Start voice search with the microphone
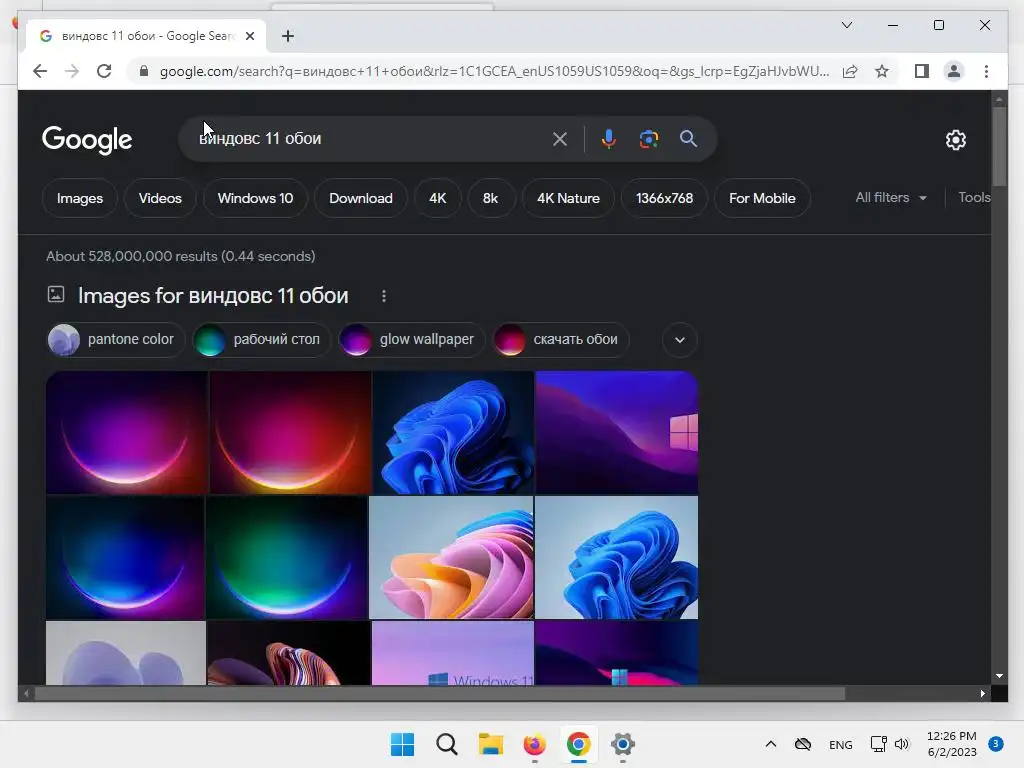Screen dimensions: 1024x768 [x=609, y=138]
